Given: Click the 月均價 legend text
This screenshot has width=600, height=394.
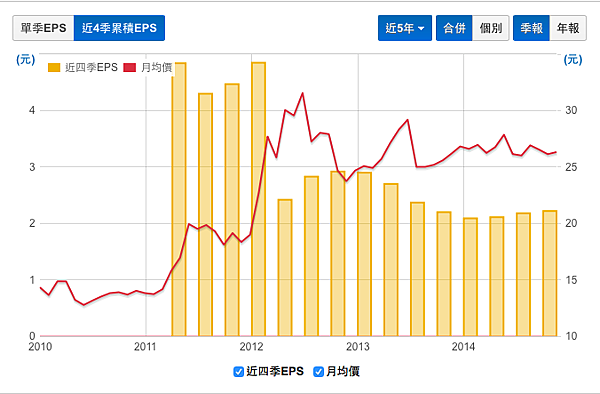Looking at the screenshot, I should [x=157, y=68].
